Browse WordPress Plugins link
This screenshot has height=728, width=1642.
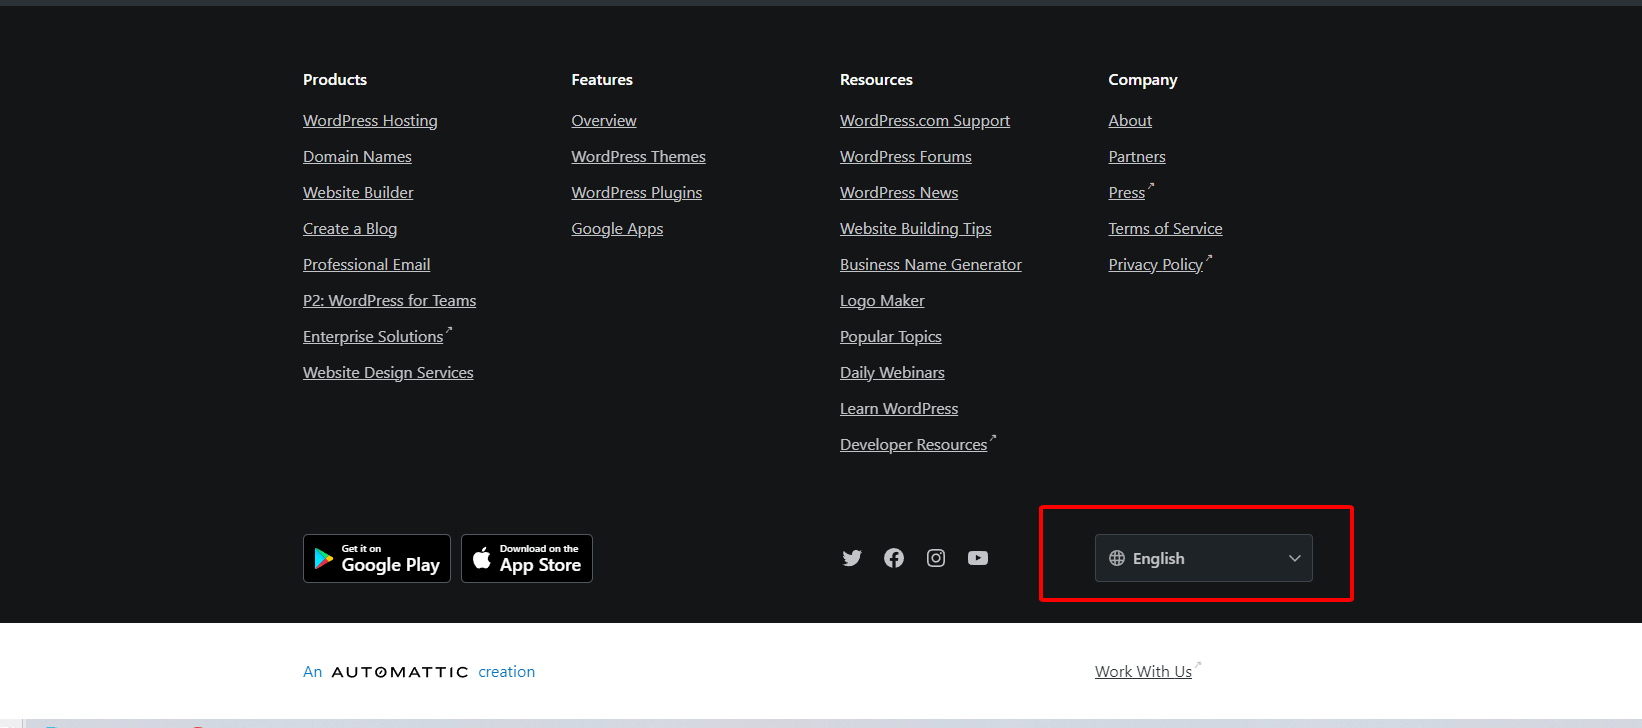[637, 193]
